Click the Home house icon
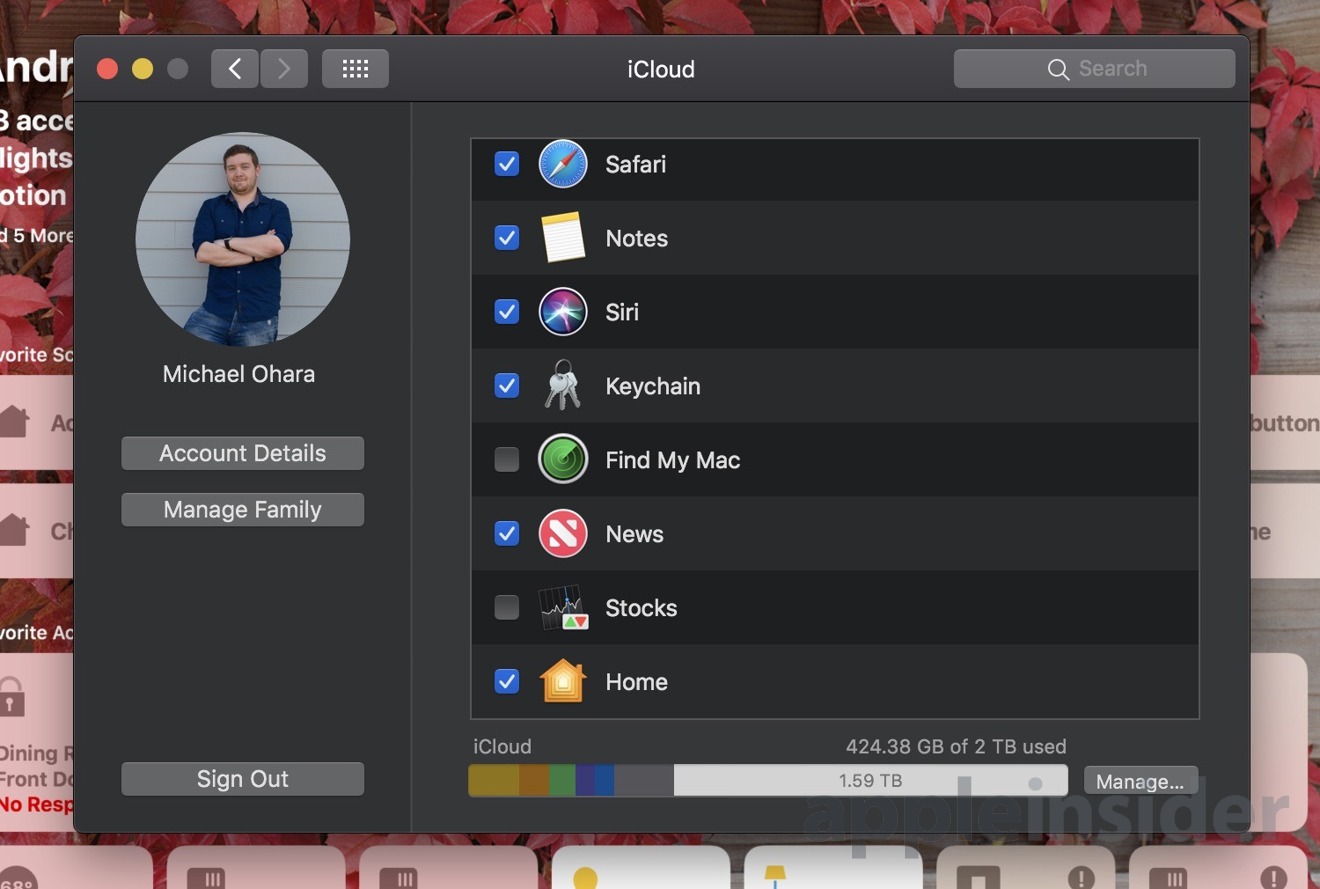 click(563, 681)
